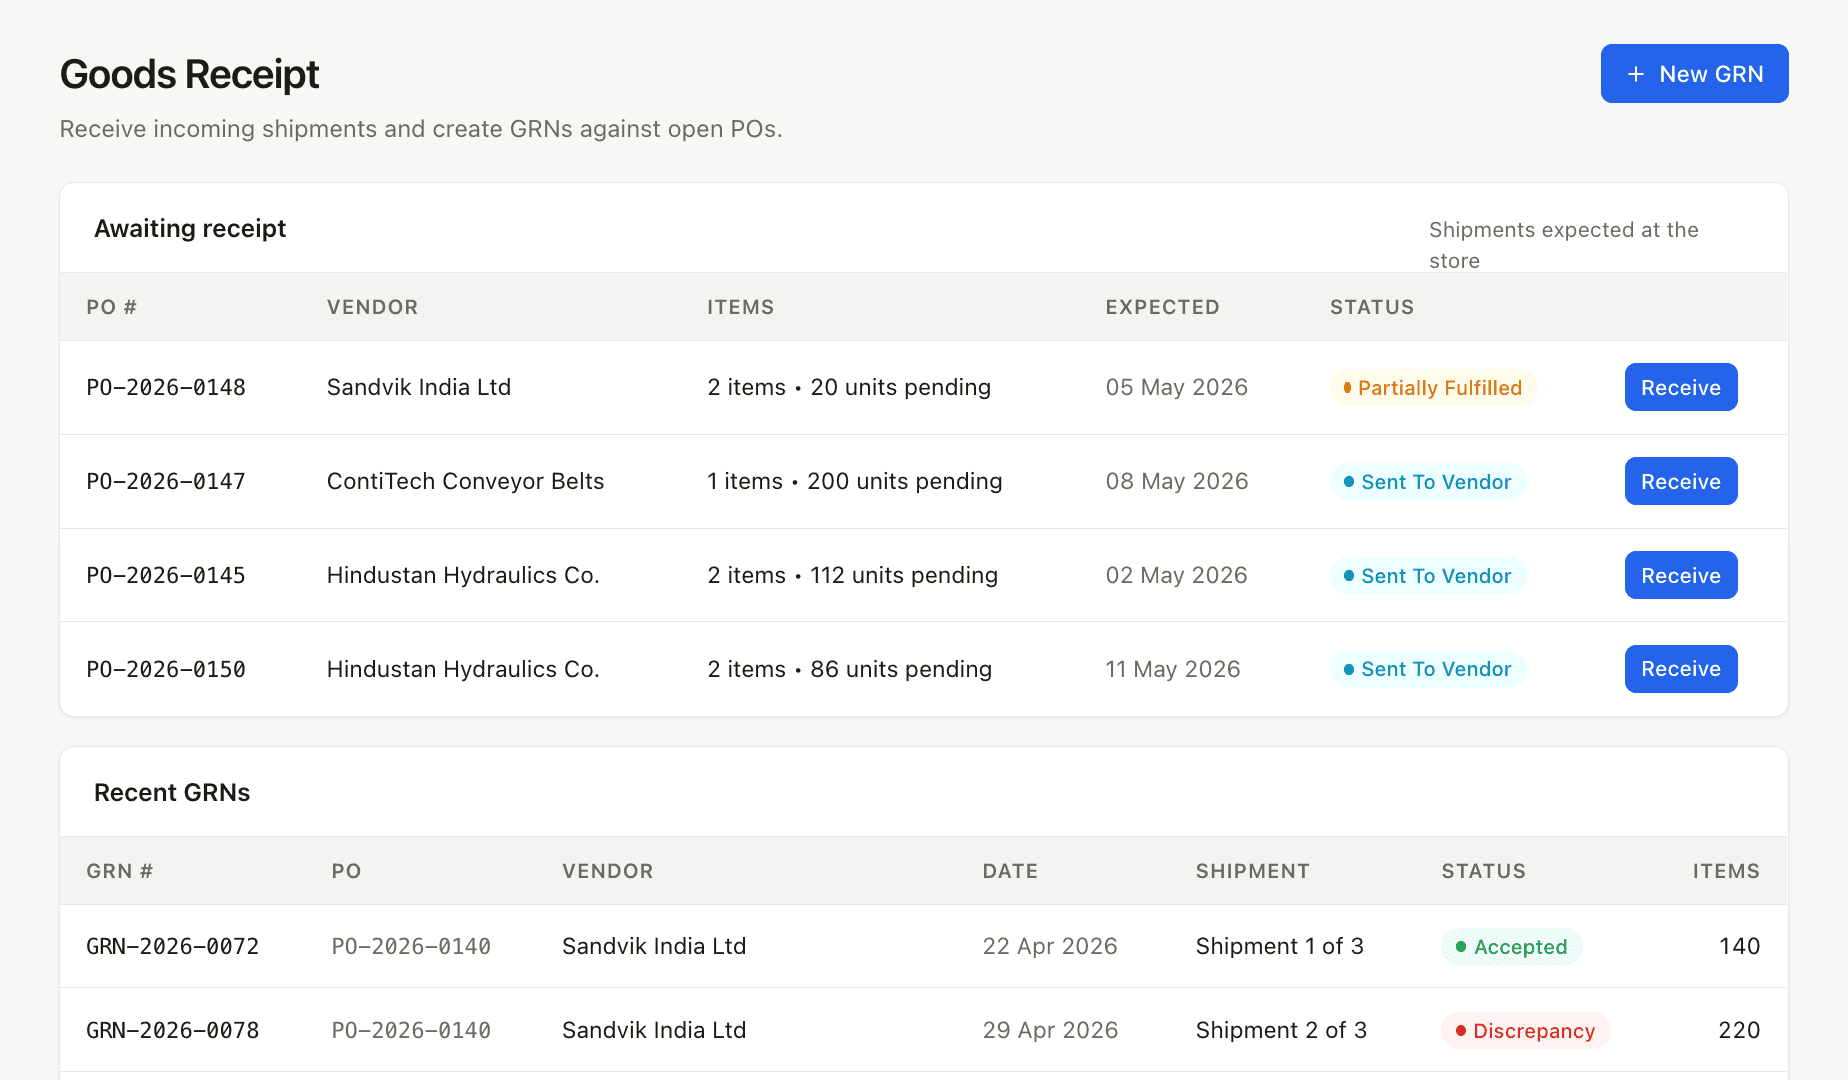The height and width of the screenshot is (1080, 1848).
Task: Click items count 220
Action: [x=1739, y=1030]
